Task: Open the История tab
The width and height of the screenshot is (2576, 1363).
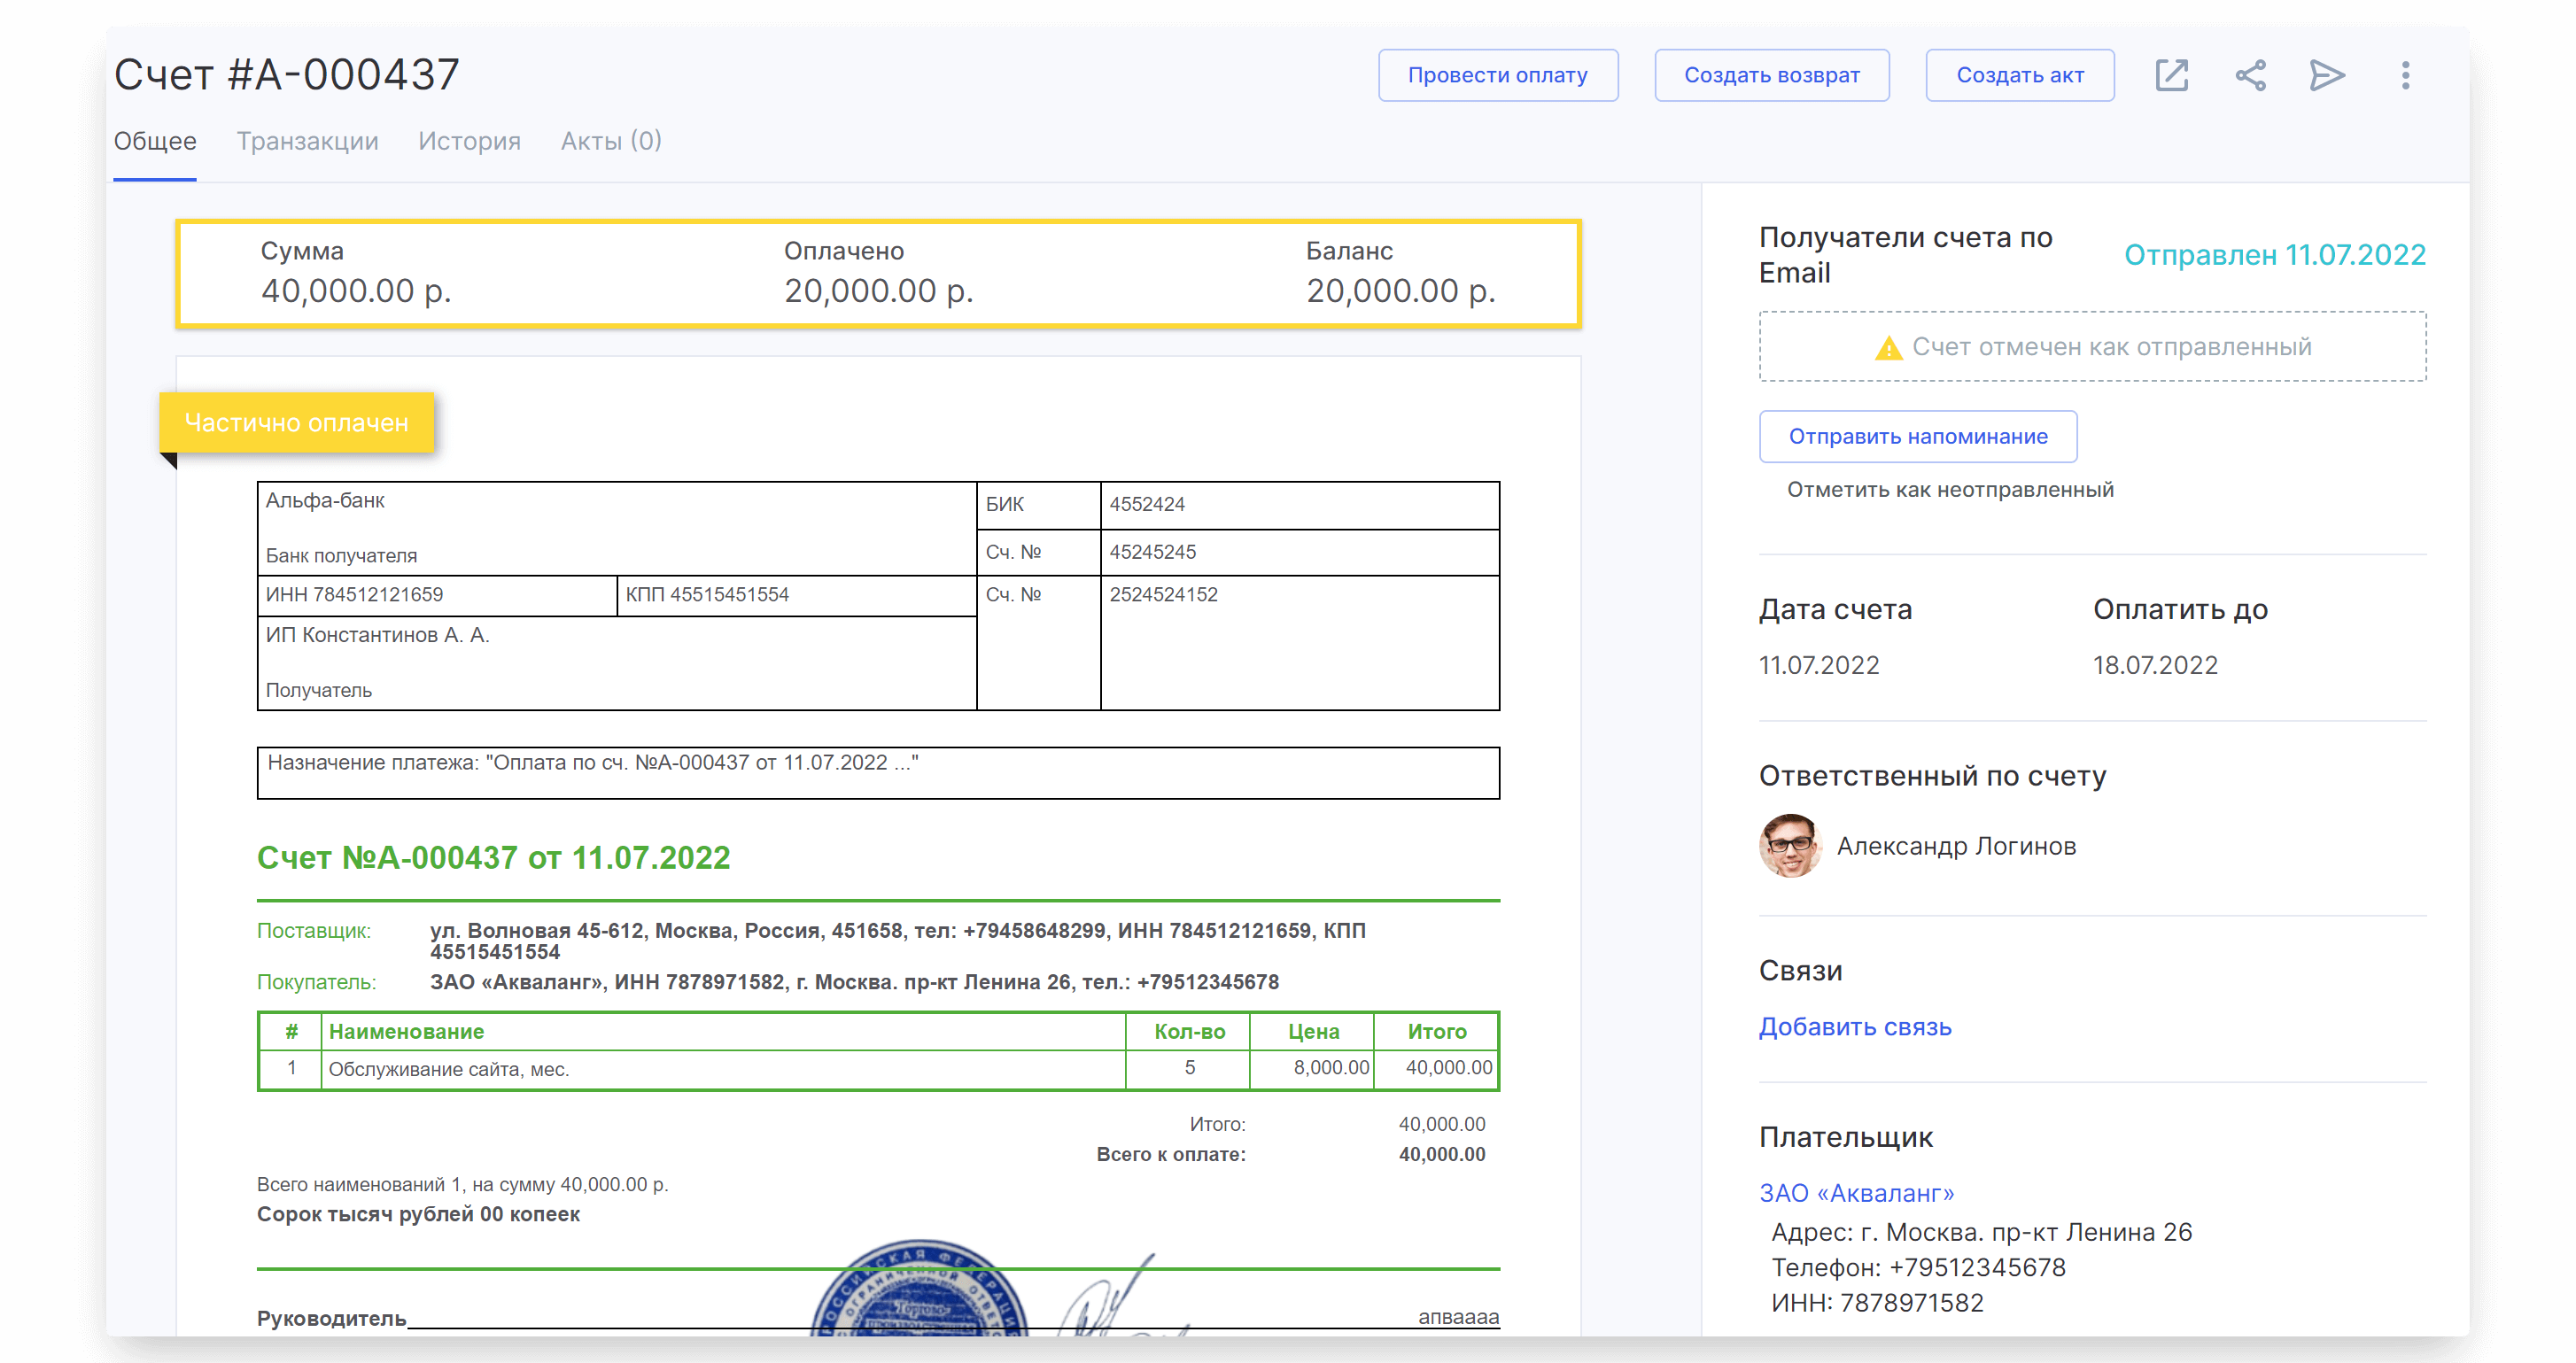Action: pos(469,141)
